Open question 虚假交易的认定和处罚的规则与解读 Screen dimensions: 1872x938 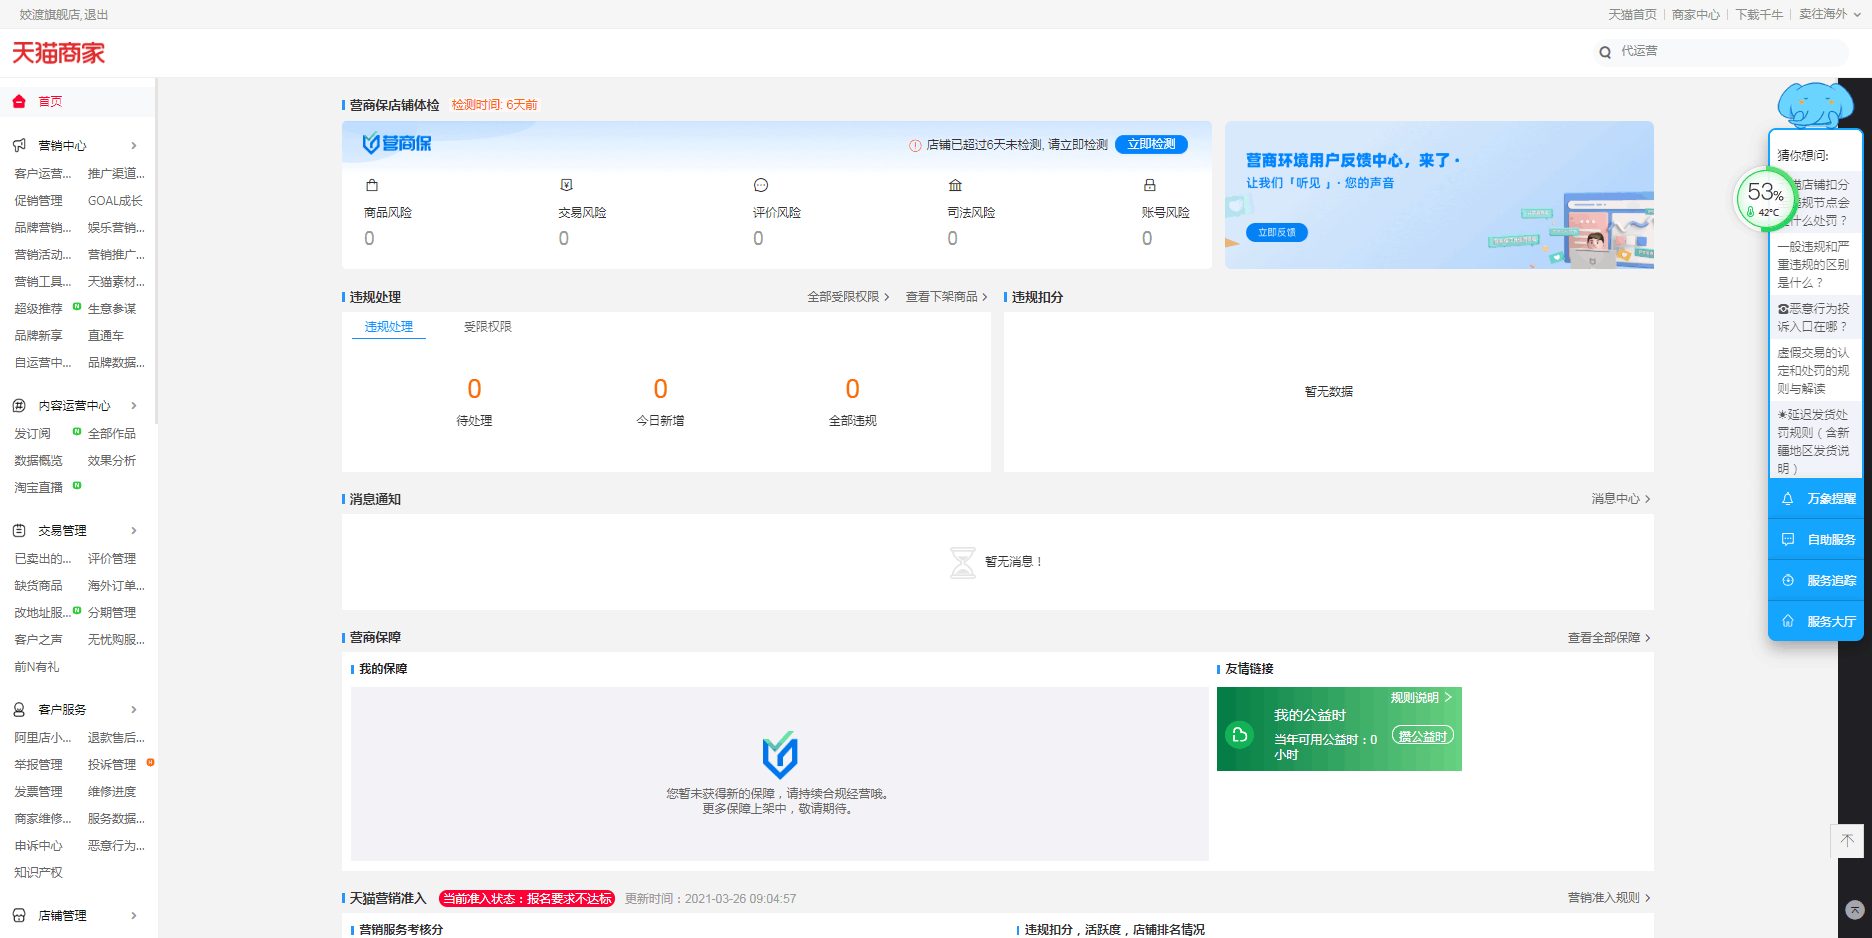[x=1813, y=371]
